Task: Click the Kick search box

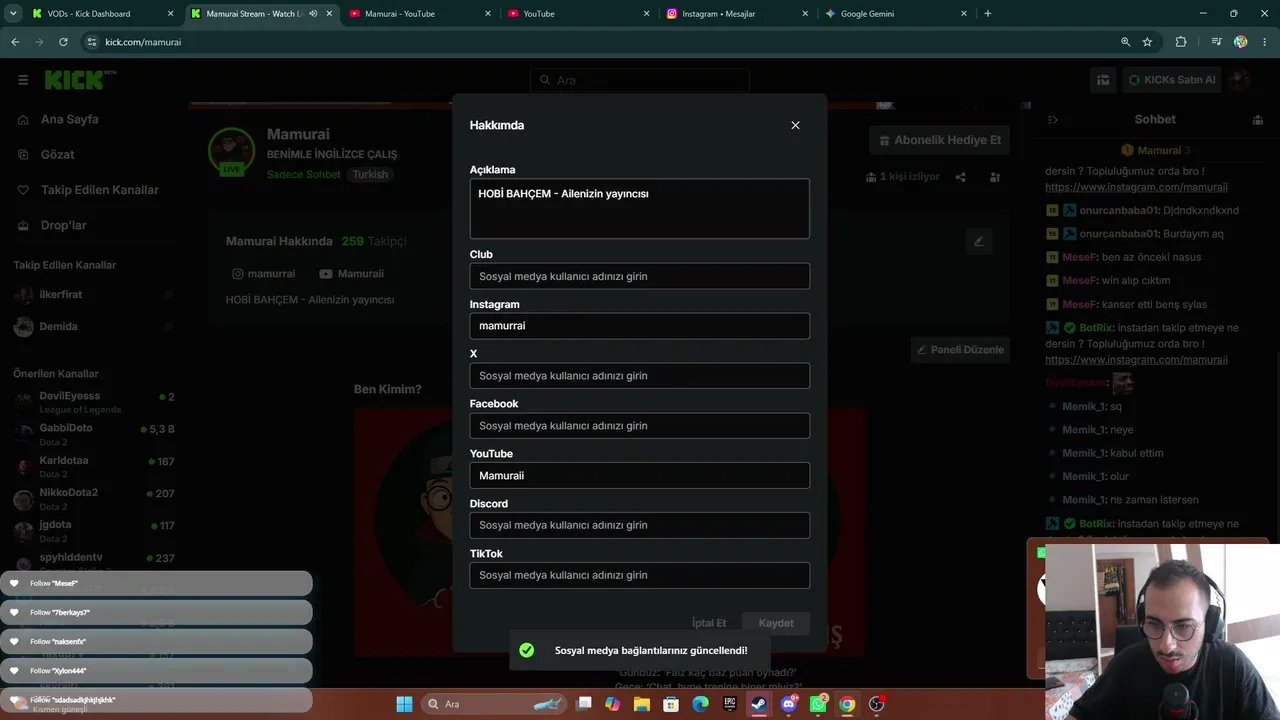Action: 639,80
